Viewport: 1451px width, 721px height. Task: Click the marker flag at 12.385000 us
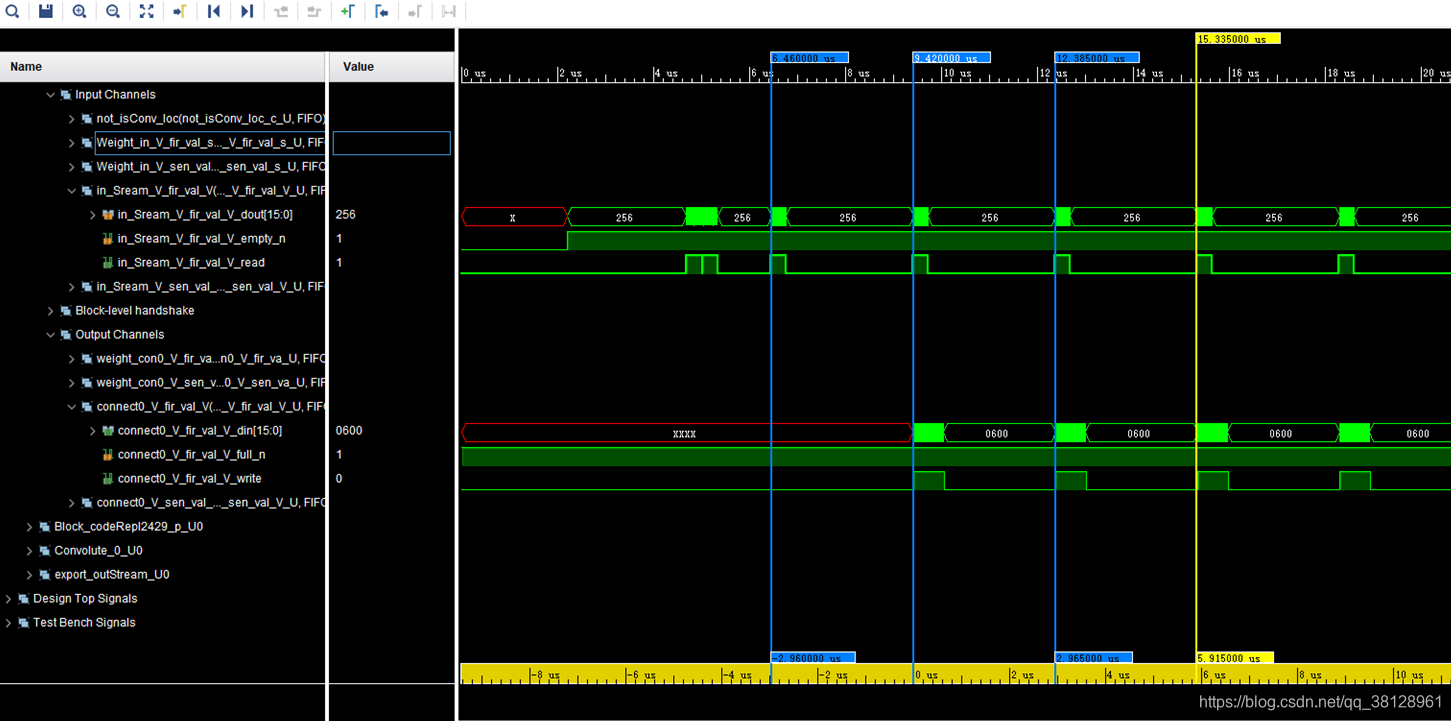tap(1097, 58)
